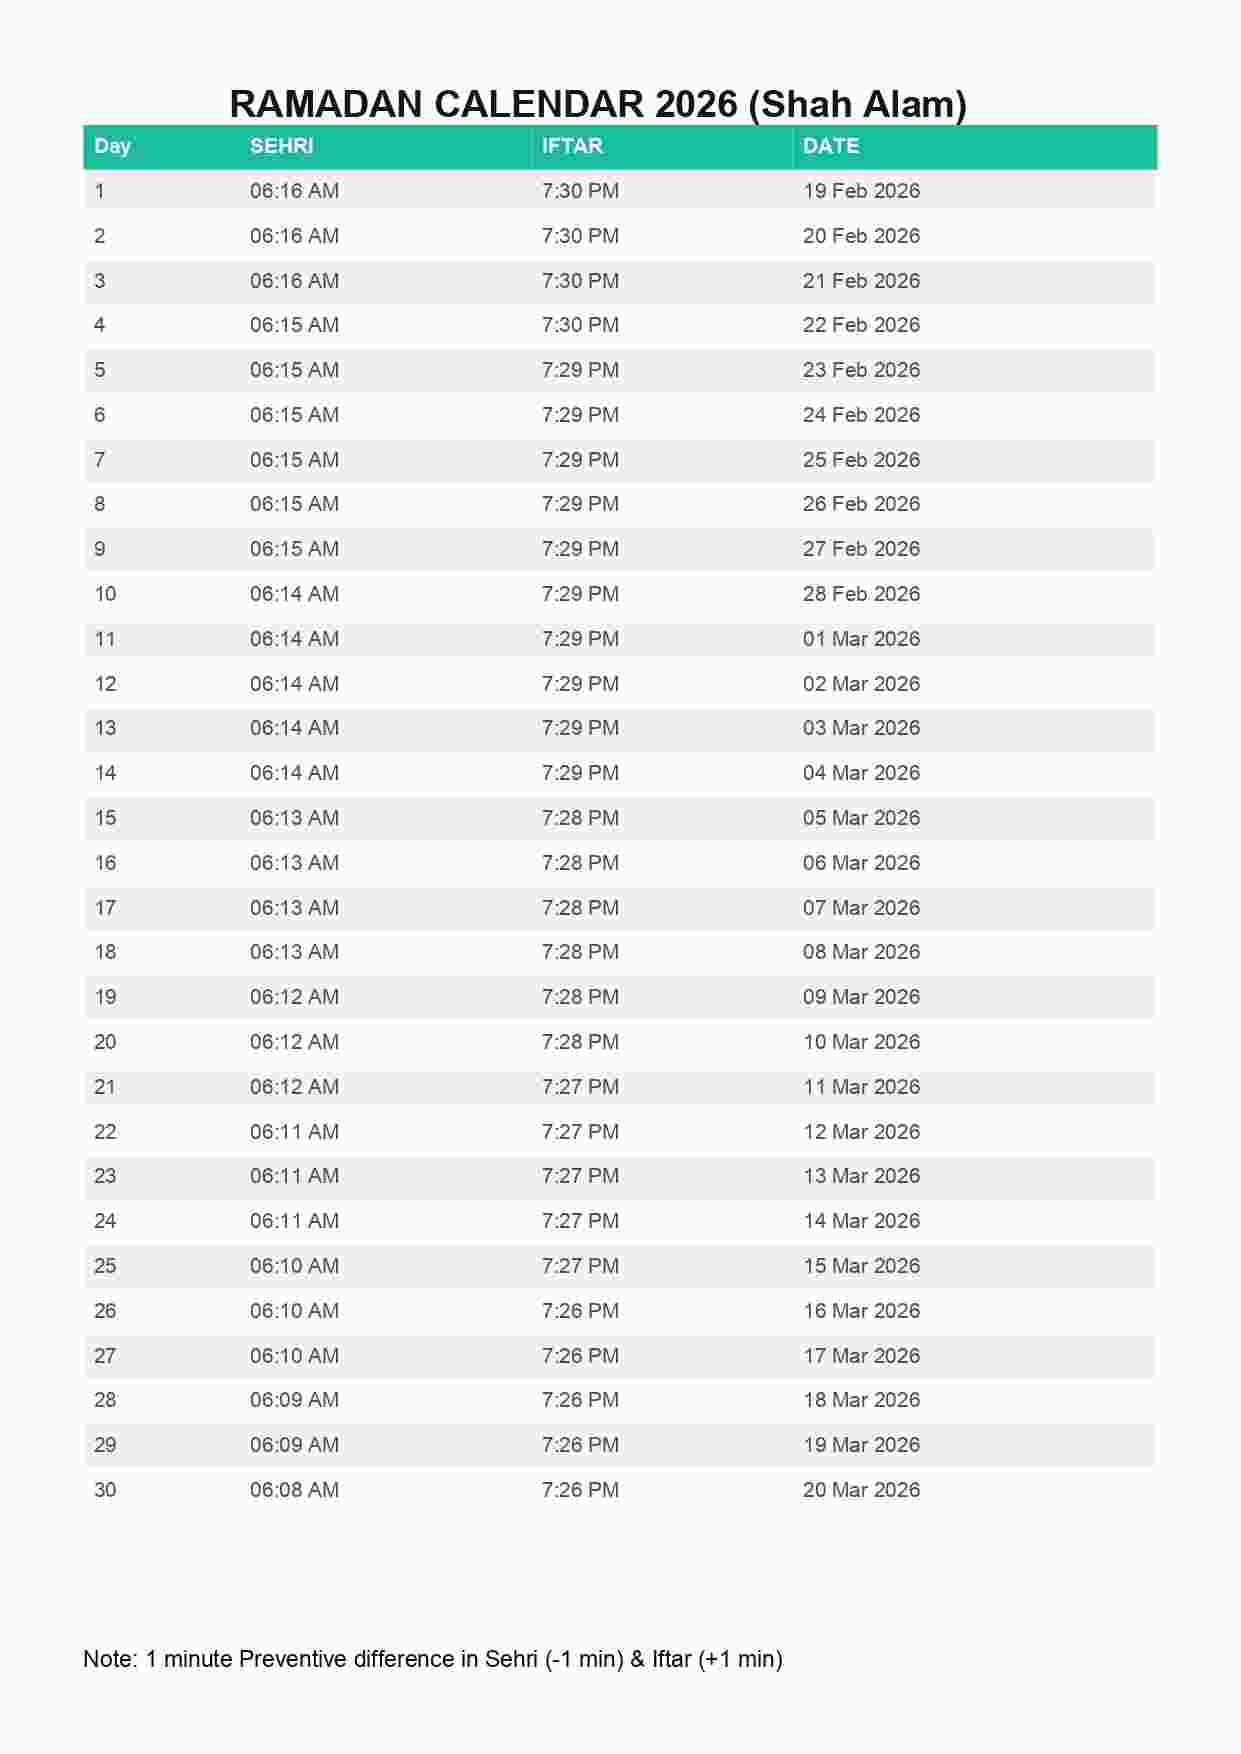Image resolution: width=1241 pixels, height=1754 pixels.
Task: Click the Ramadan Calendar 2026 title
Action: [598, 104]
